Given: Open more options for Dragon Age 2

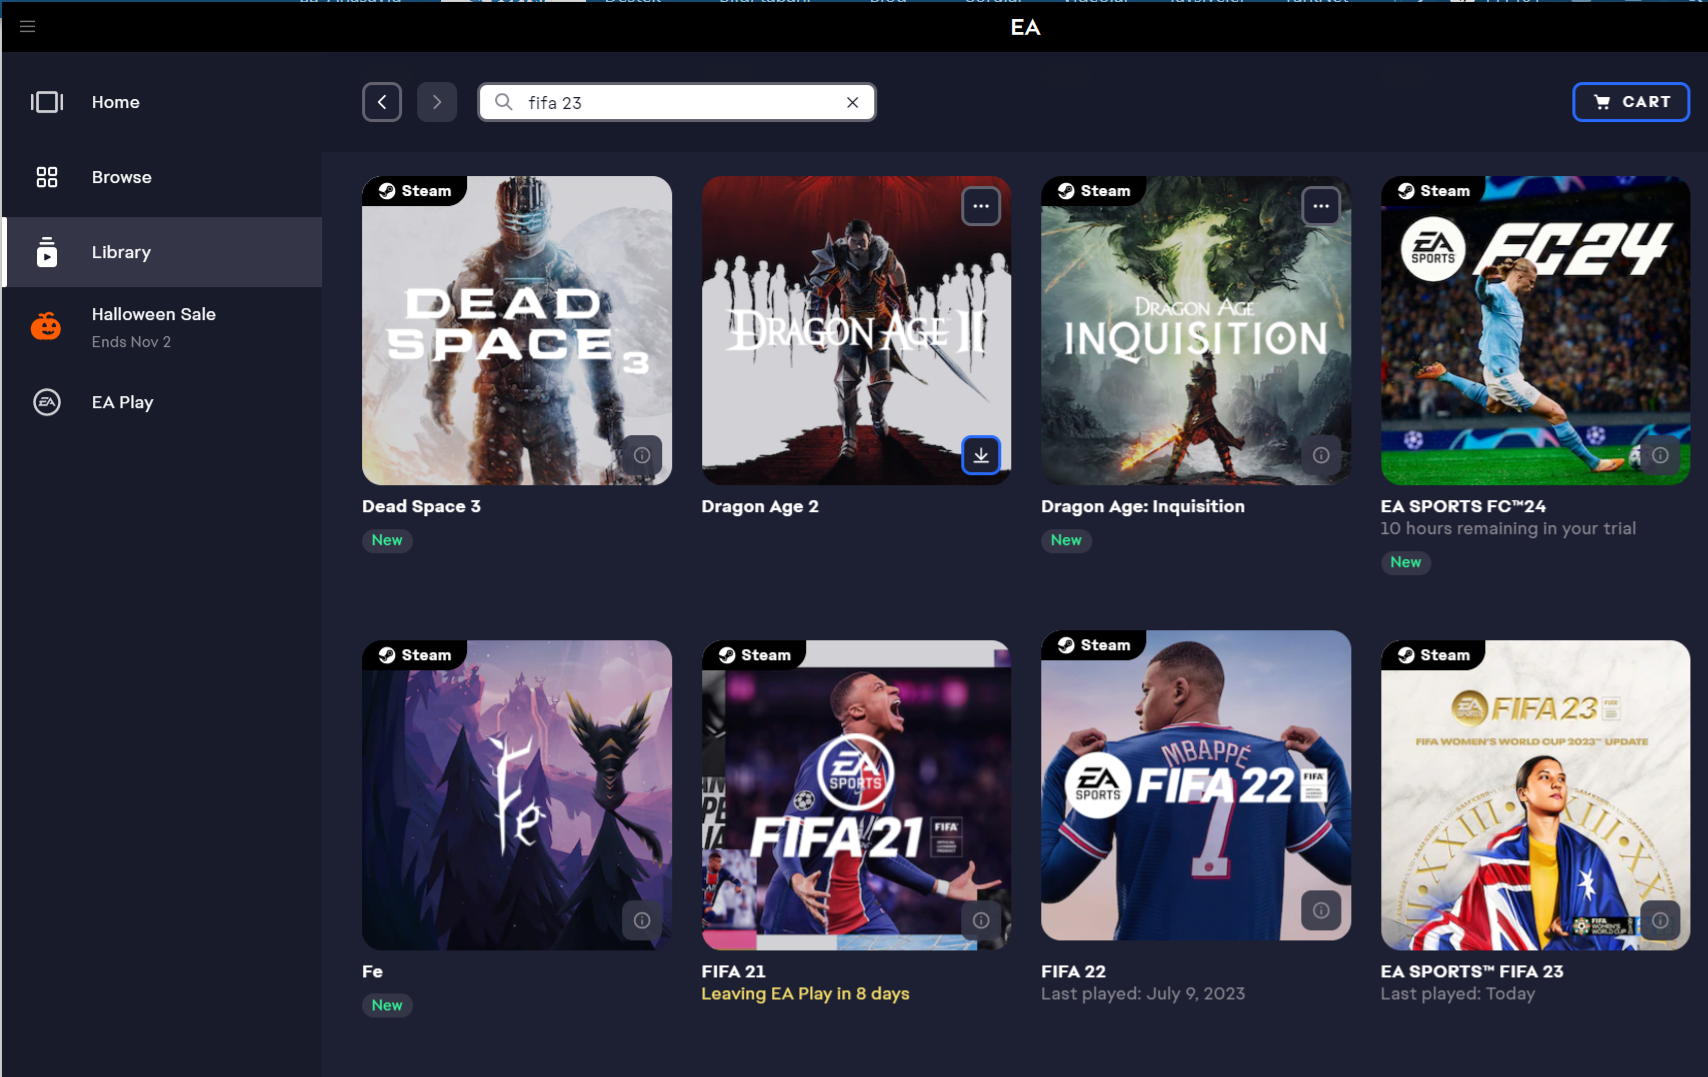Looking at the screenshot, I should pyautogui.click(x=981, y=206).
